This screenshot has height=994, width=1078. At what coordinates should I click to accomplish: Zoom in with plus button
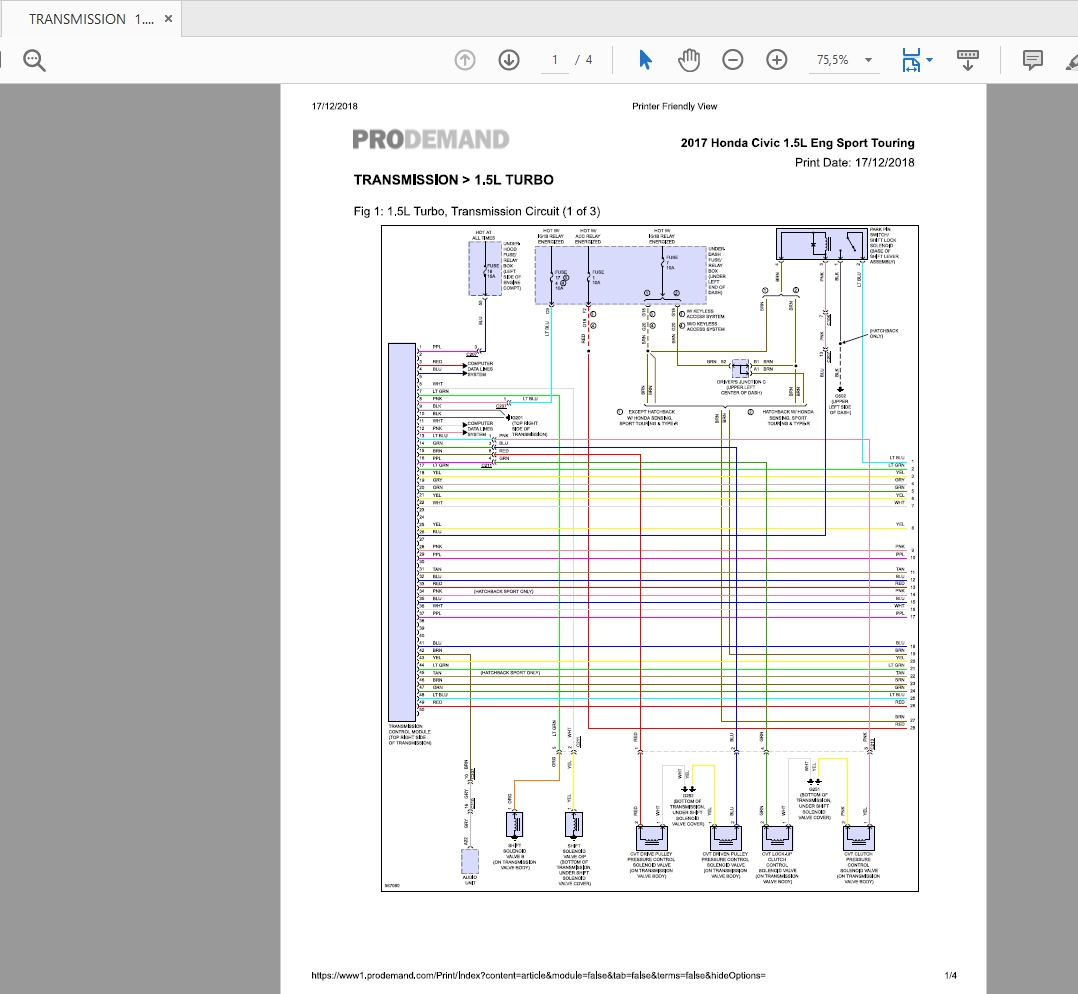coord(777,60)
